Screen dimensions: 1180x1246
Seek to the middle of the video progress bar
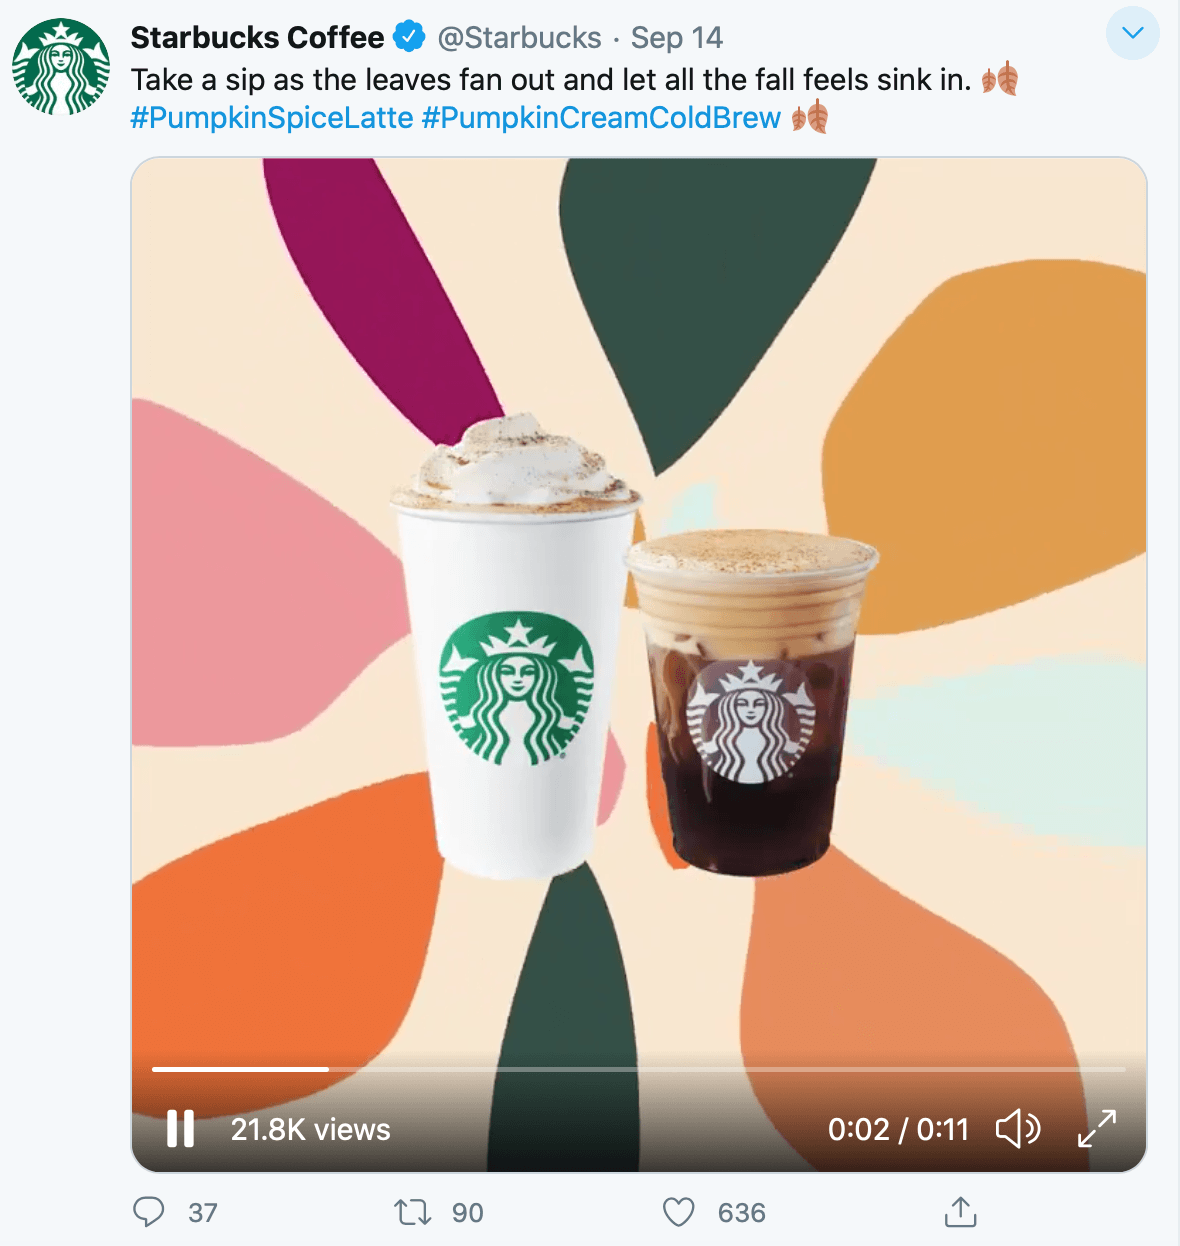639,1069
